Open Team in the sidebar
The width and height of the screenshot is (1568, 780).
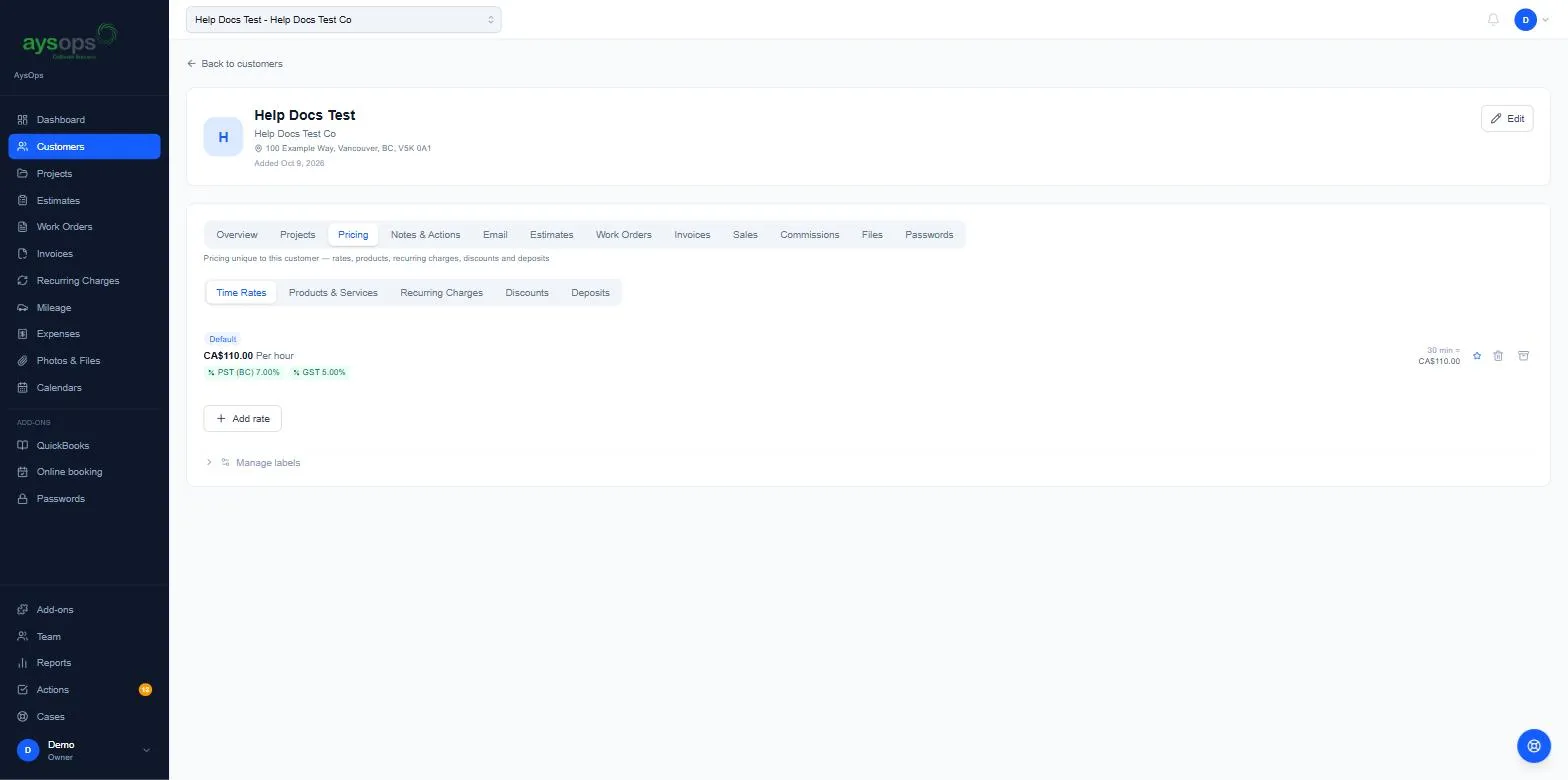84,637
